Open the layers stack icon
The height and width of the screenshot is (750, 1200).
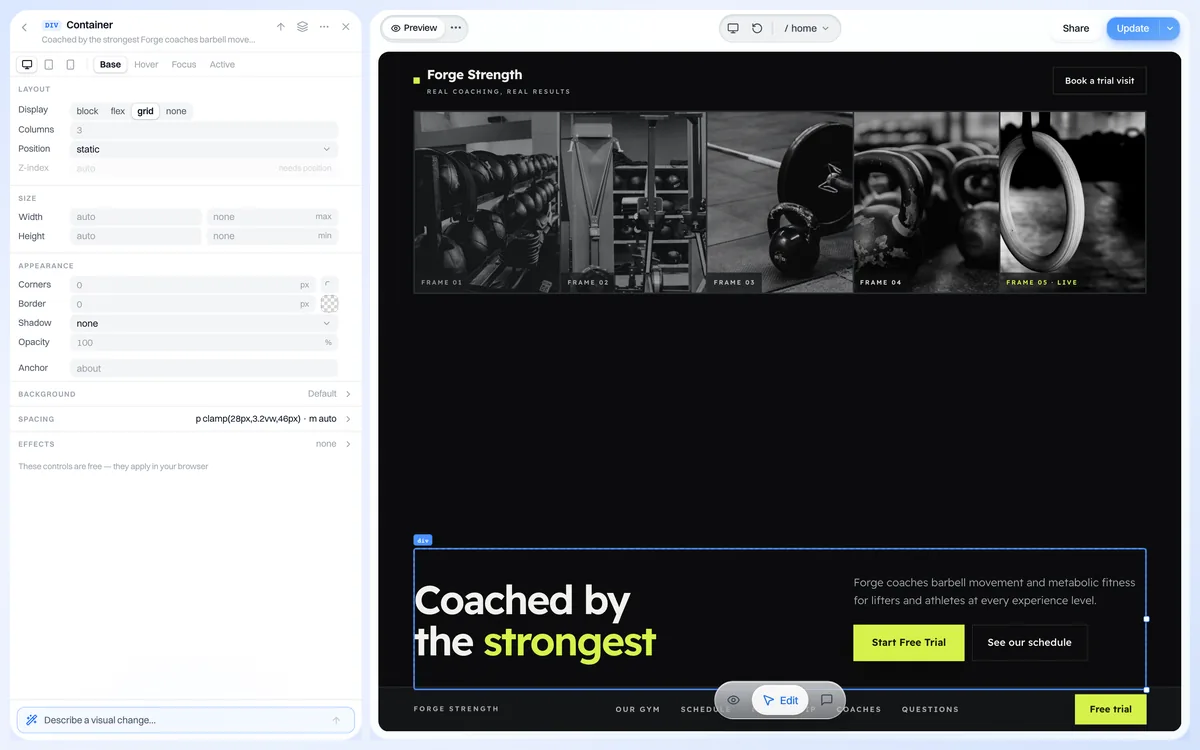302,27
